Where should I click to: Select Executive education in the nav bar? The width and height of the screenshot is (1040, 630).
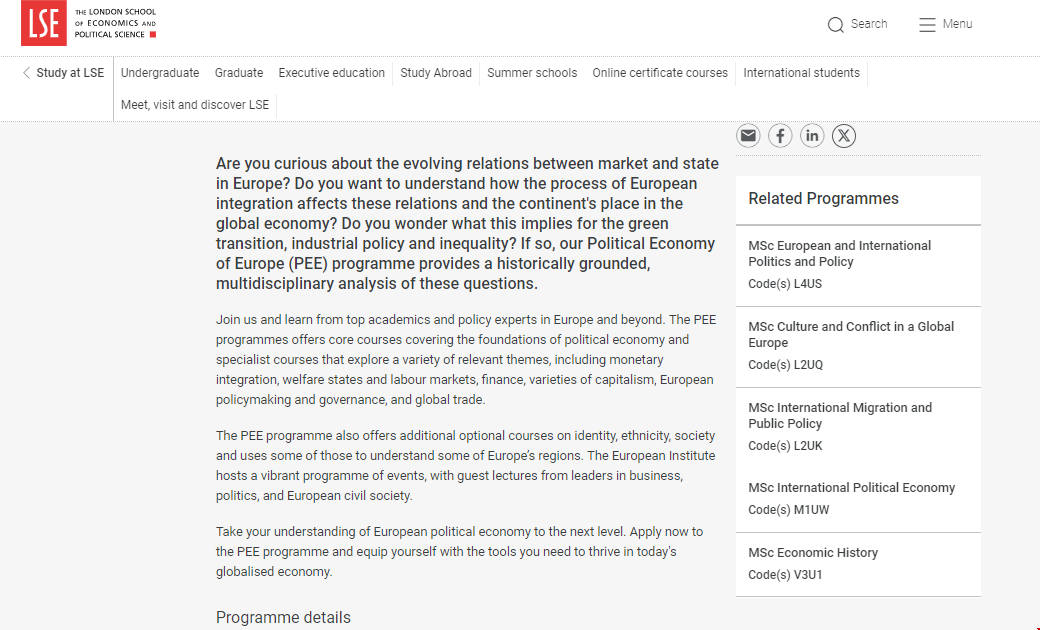331,73
